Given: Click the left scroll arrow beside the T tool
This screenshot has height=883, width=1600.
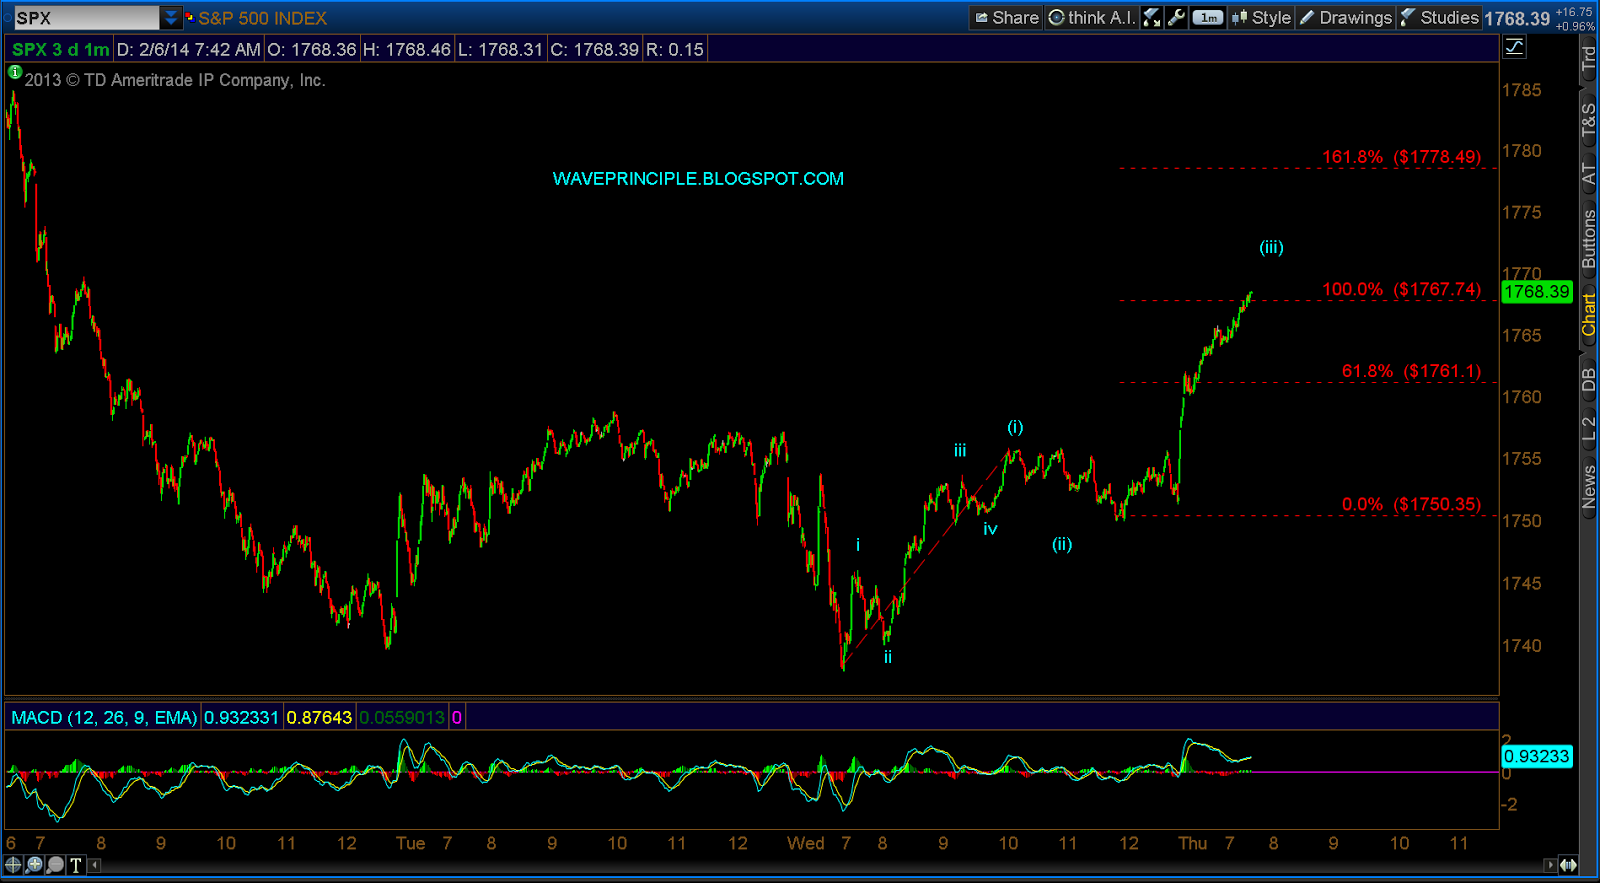Looking at the screenshot, I should pyautogui.click(x=95, y=865).
